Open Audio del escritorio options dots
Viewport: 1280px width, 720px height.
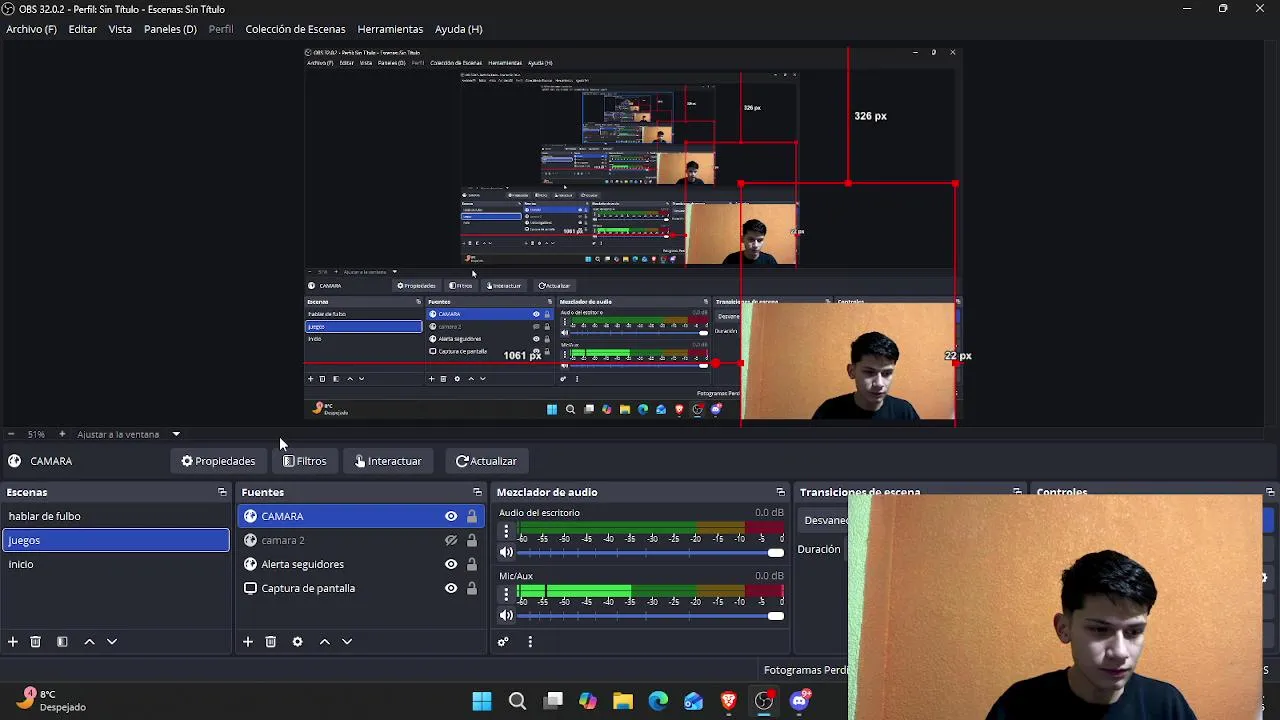click(506, 533)
